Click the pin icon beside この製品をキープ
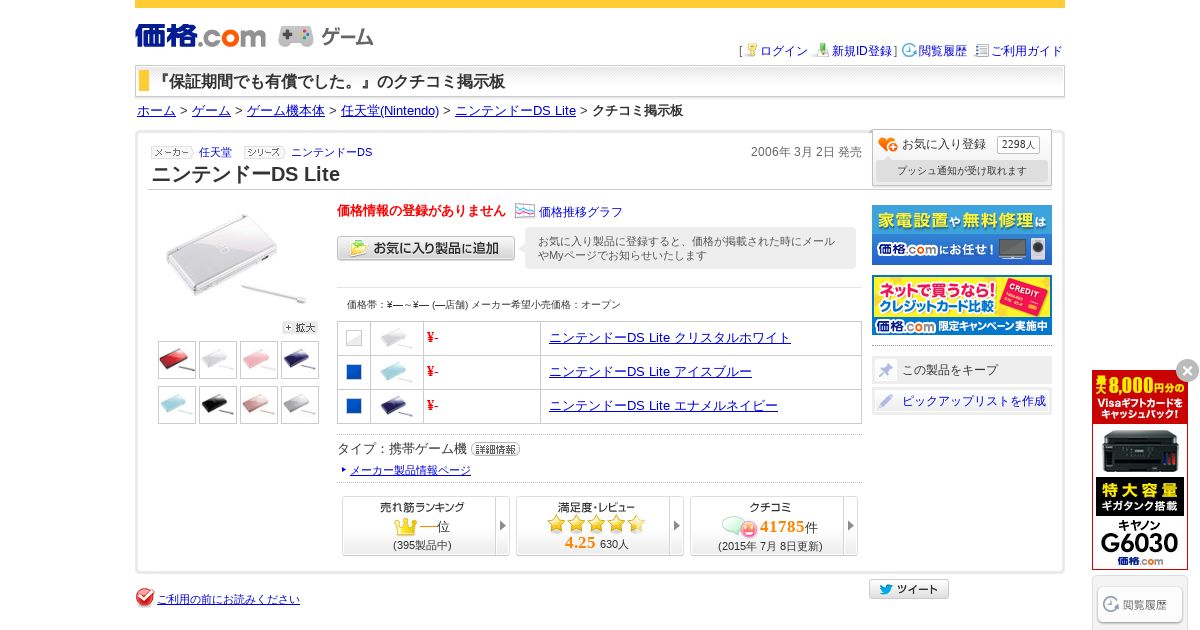The image size is (1200, 630). (x=886, y=370)
